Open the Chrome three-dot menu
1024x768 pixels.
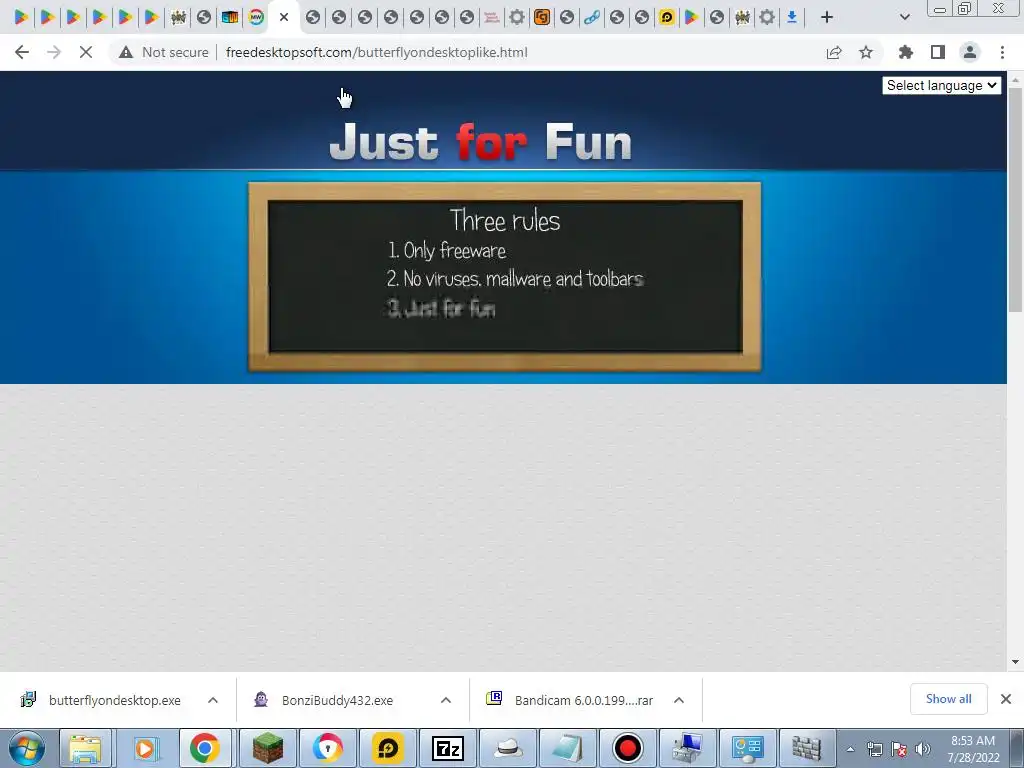(1002, 52)
